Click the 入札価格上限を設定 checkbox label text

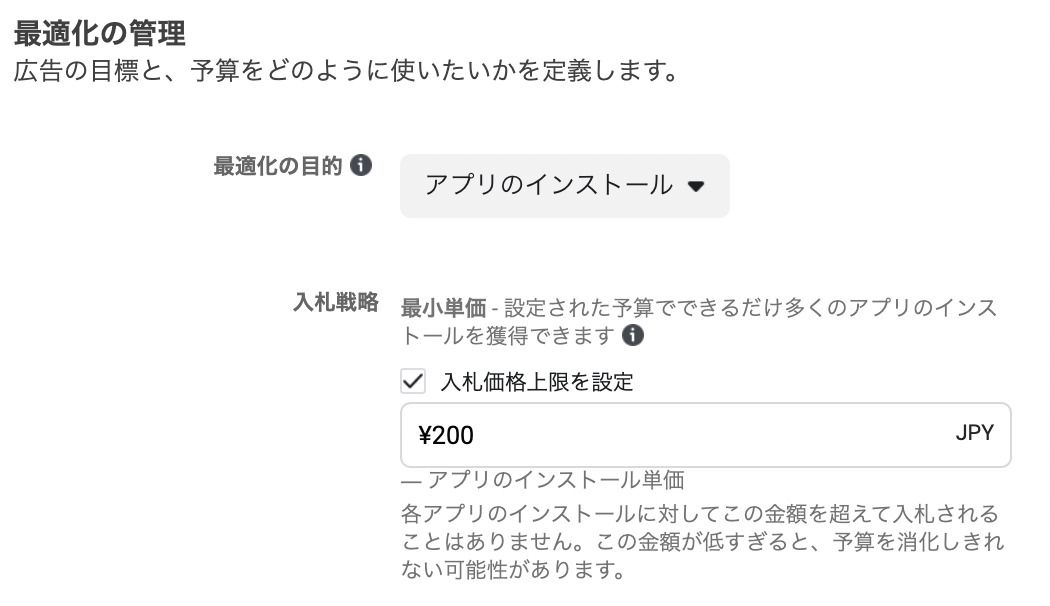tap(537, 382)
